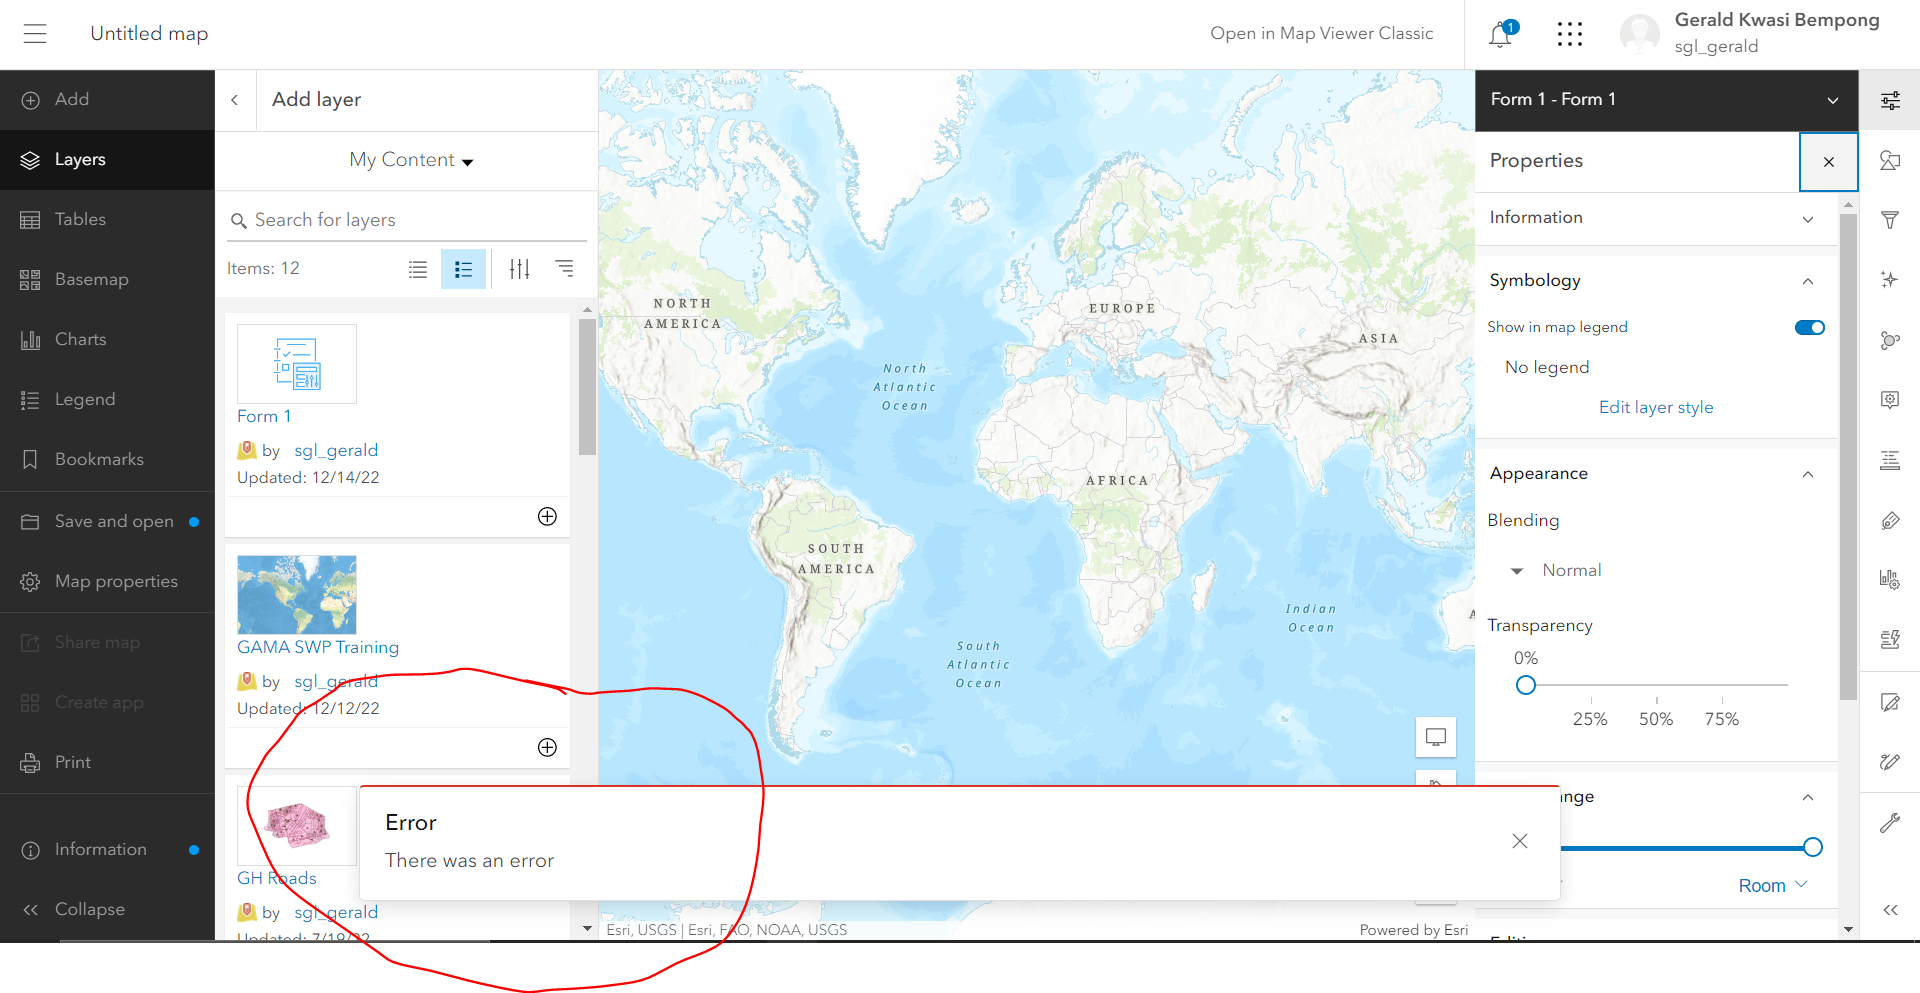The image size is (1920, 993).
Task: Add Form 1 layer to map
Action: point(547,516)
